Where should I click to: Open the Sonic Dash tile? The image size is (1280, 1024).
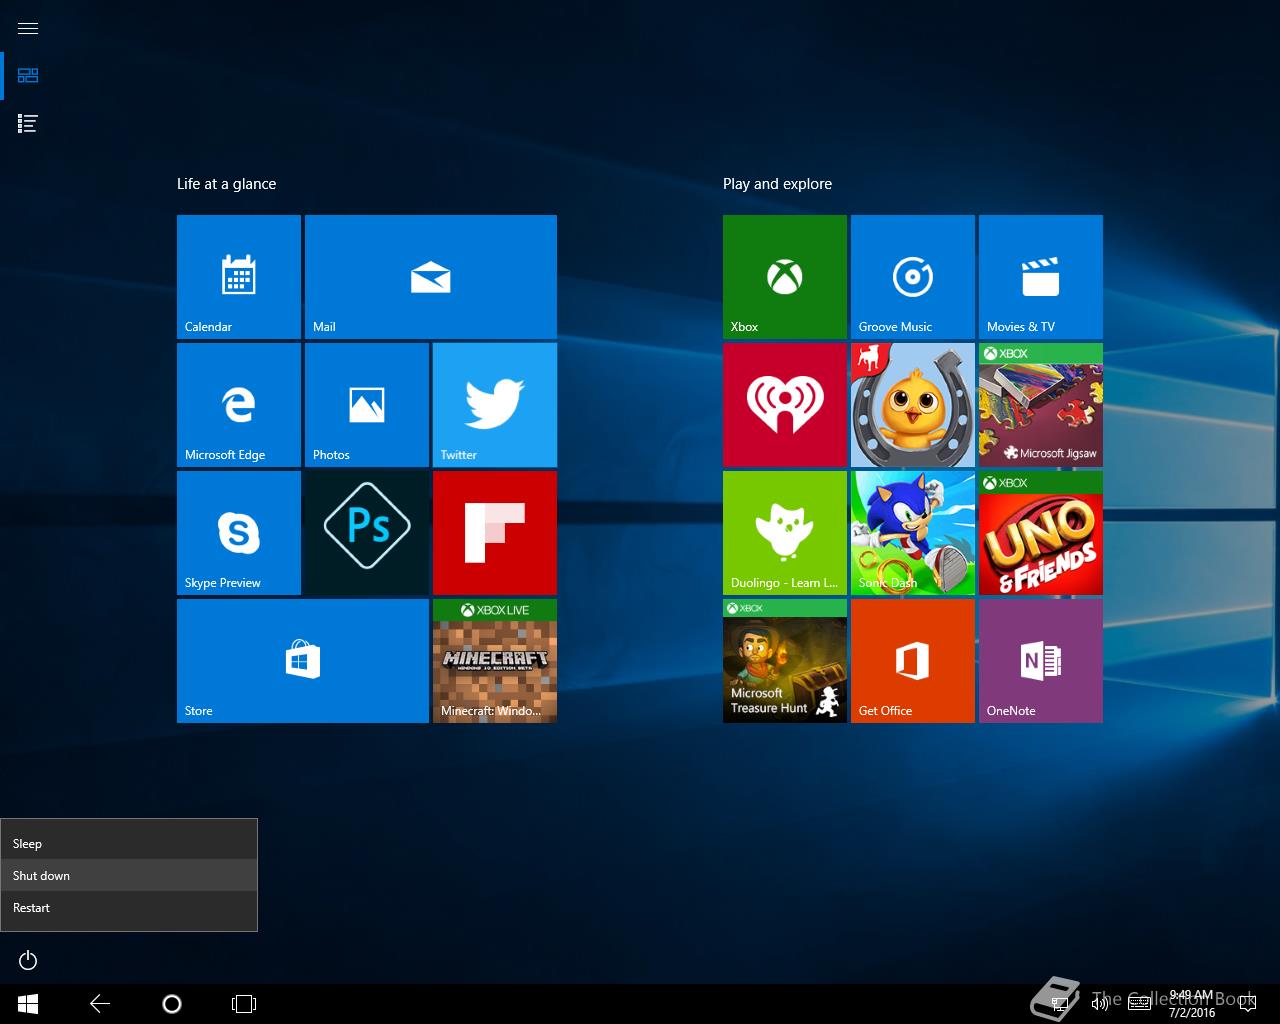(x=913, y=533)
